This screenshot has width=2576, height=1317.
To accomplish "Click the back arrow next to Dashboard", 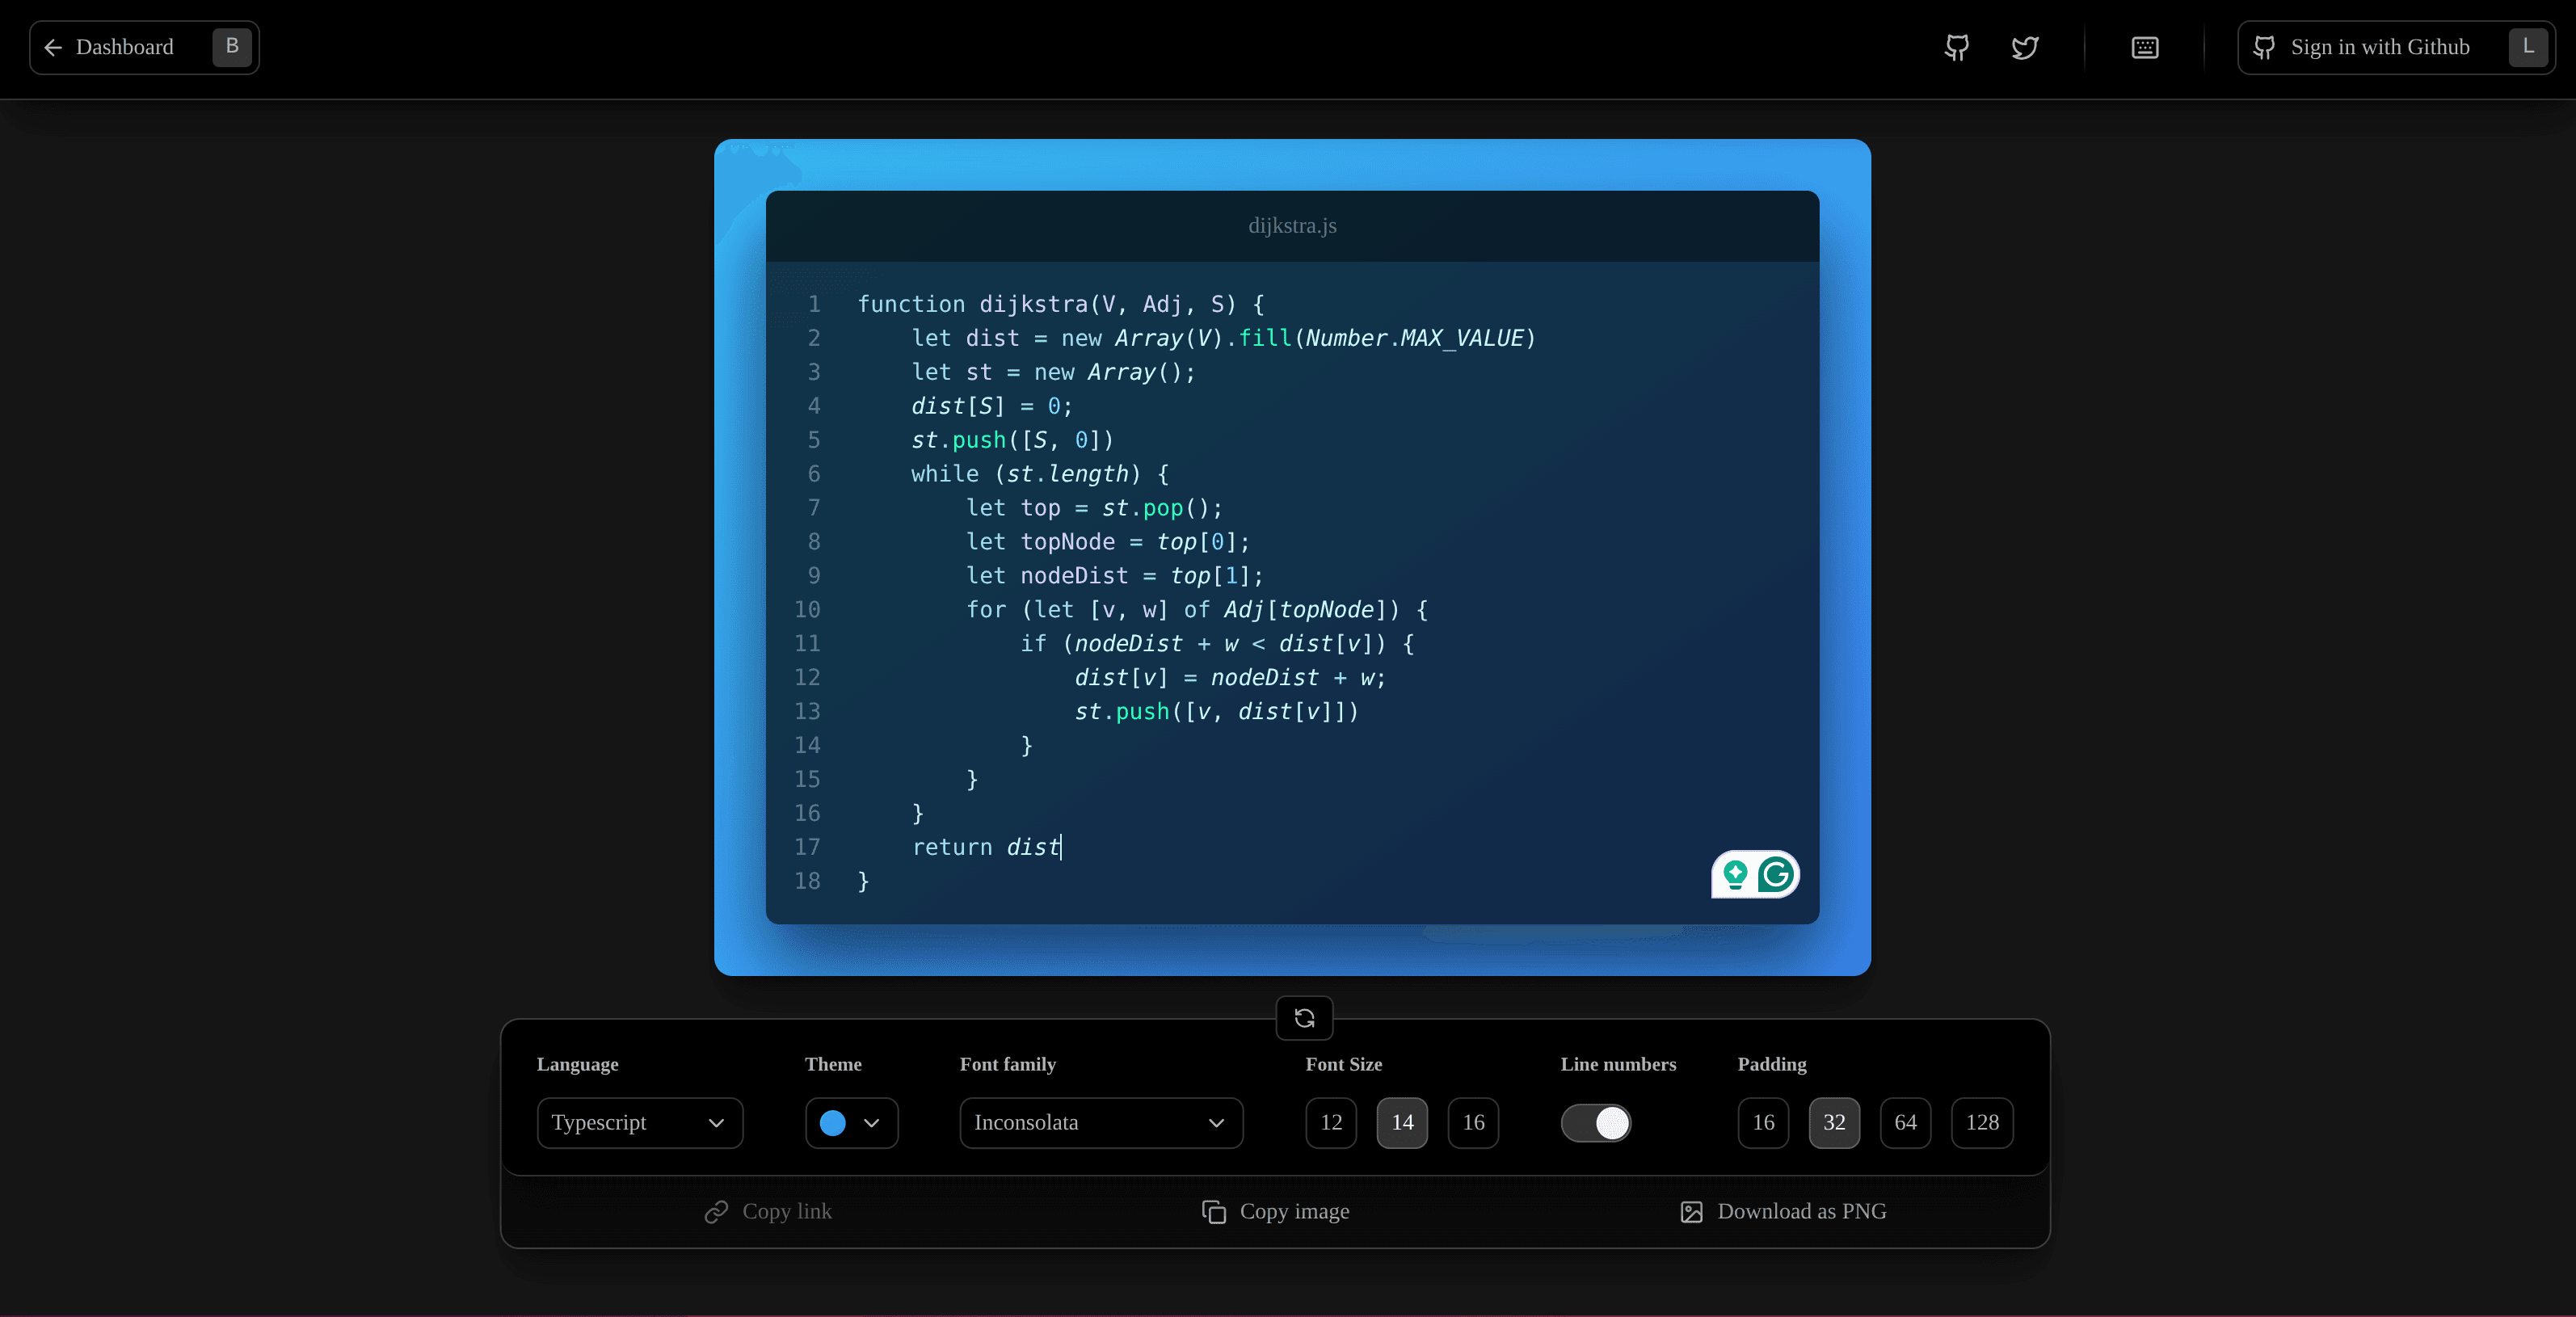I will [53, 48].
